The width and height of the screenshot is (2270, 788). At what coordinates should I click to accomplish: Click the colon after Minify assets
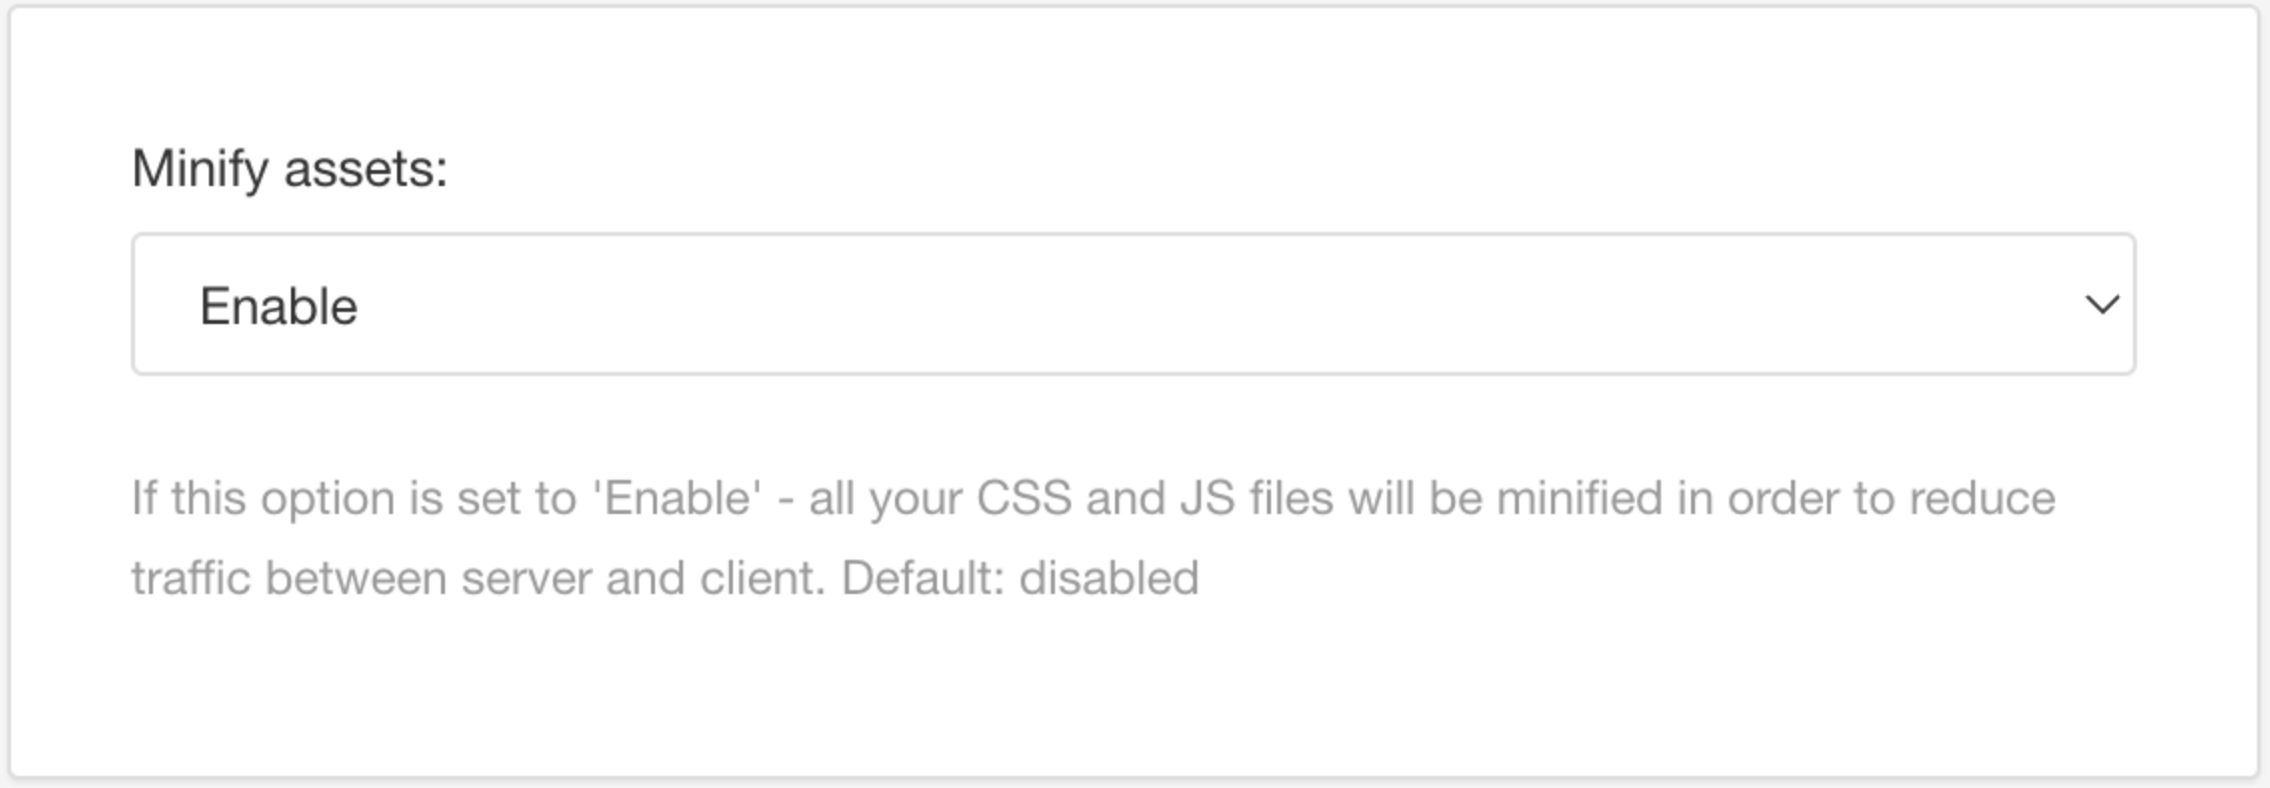point(440,170)
